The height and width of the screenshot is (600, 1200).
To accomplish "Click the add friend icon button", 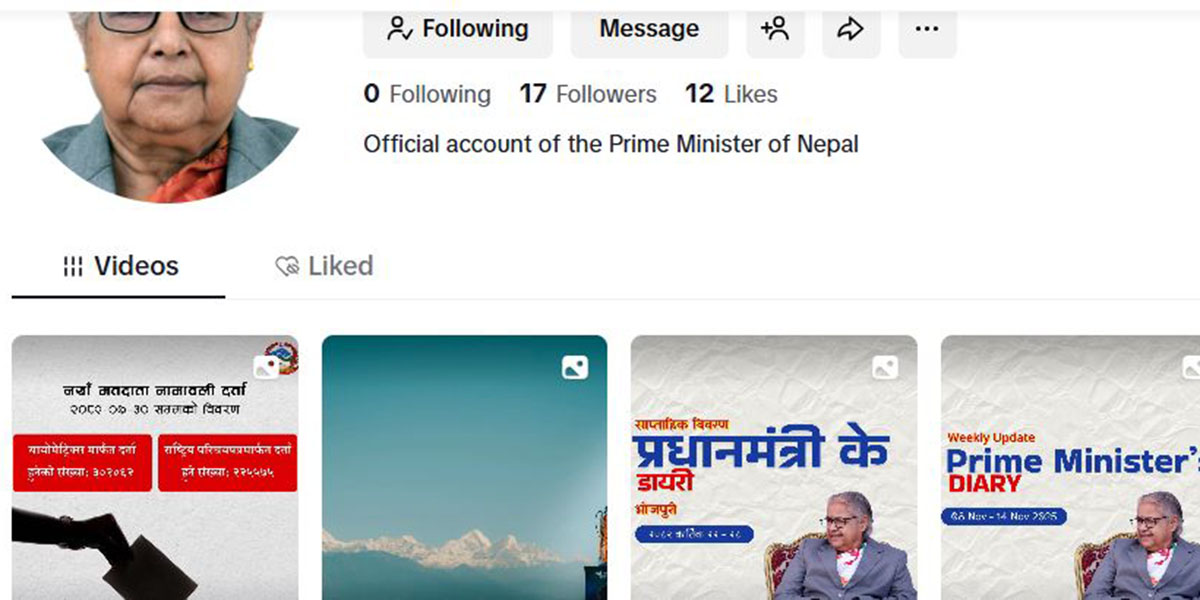I will (x=775, y=29).
